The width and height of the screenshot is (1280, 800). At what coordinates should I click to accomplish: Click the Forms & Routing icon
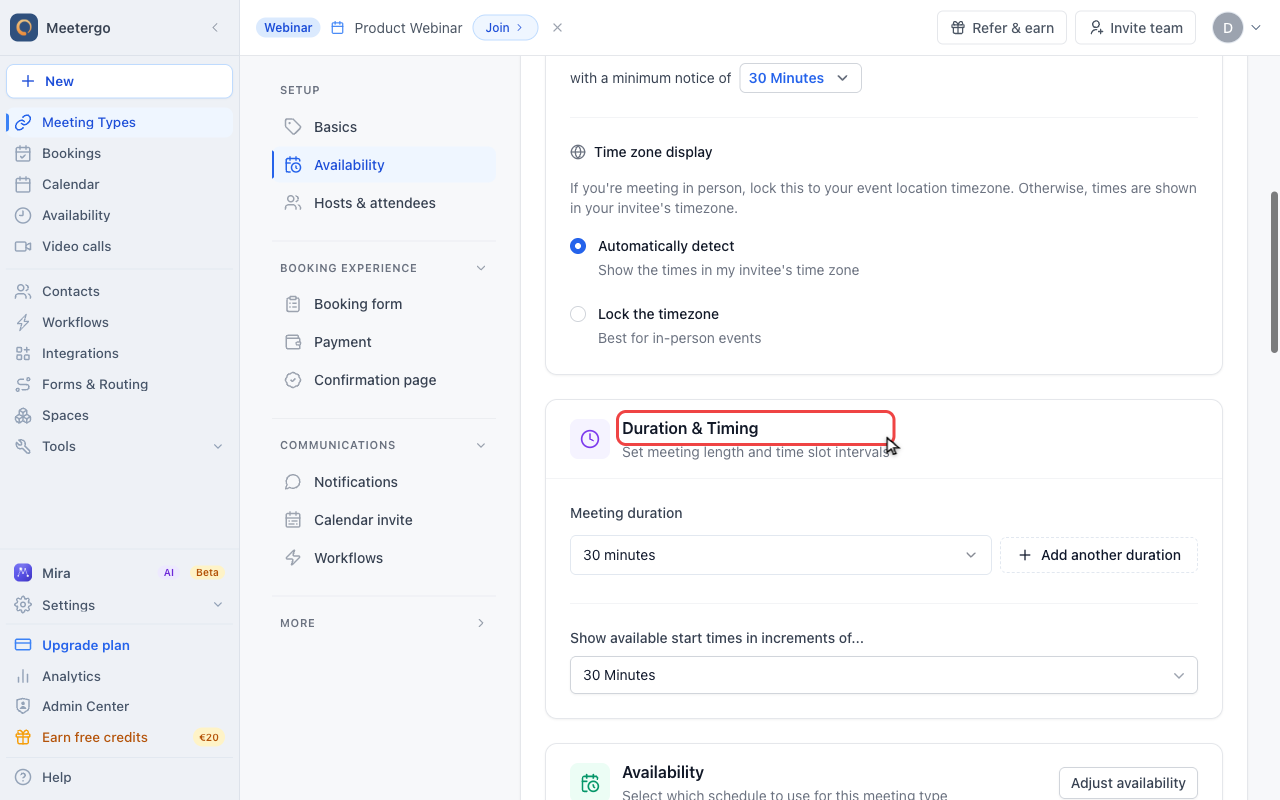pos(23,384)
